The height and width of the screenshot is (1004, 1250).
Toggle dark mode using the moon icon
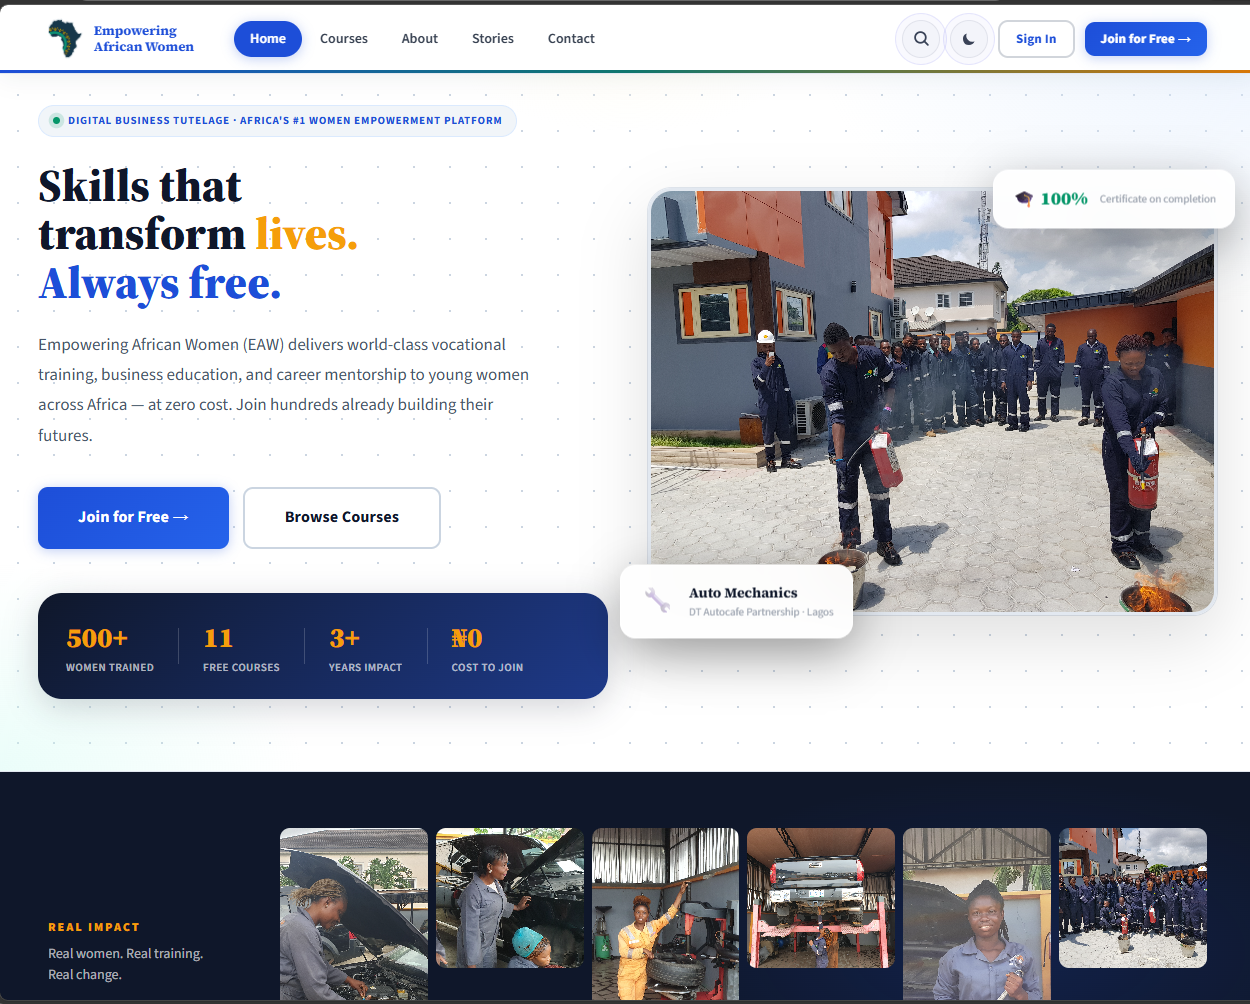(968, 38)
